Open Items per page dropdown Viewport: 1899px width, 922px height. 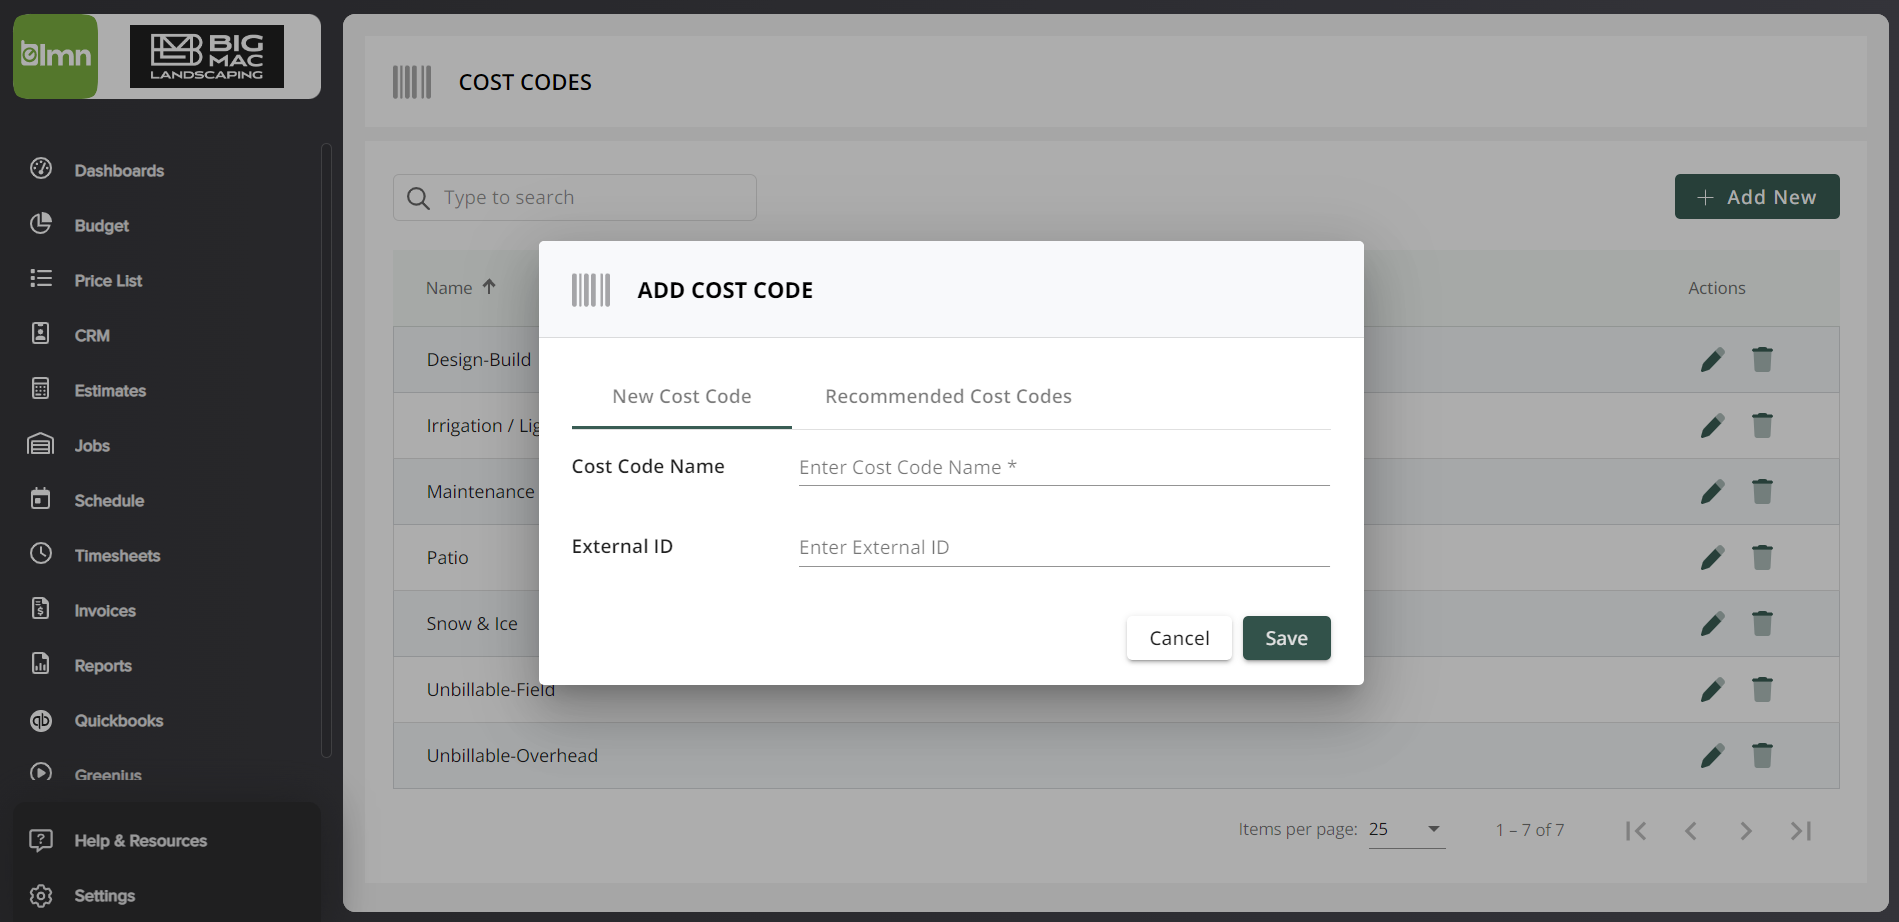pos(1407,830)
